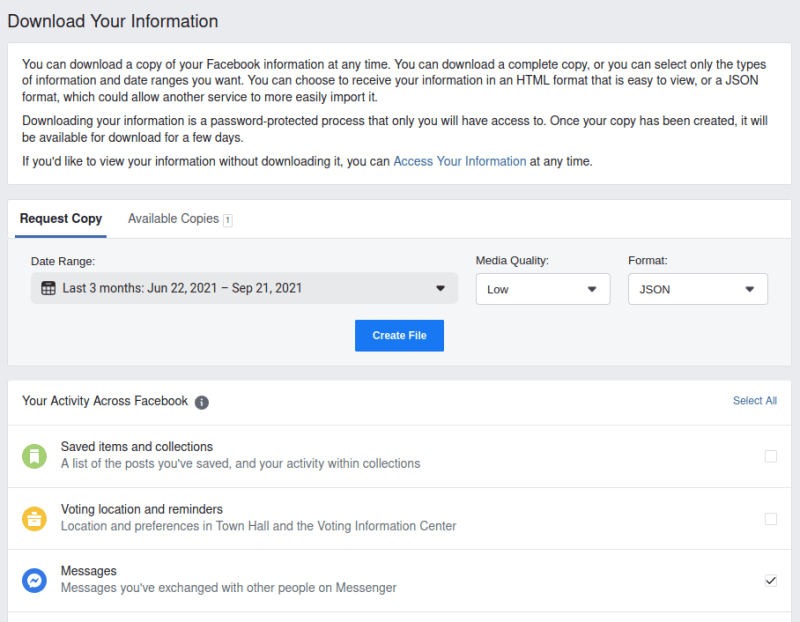
Task: Click the Download Your Information heading
Action: pyautogui.click(x=113, y=21)
